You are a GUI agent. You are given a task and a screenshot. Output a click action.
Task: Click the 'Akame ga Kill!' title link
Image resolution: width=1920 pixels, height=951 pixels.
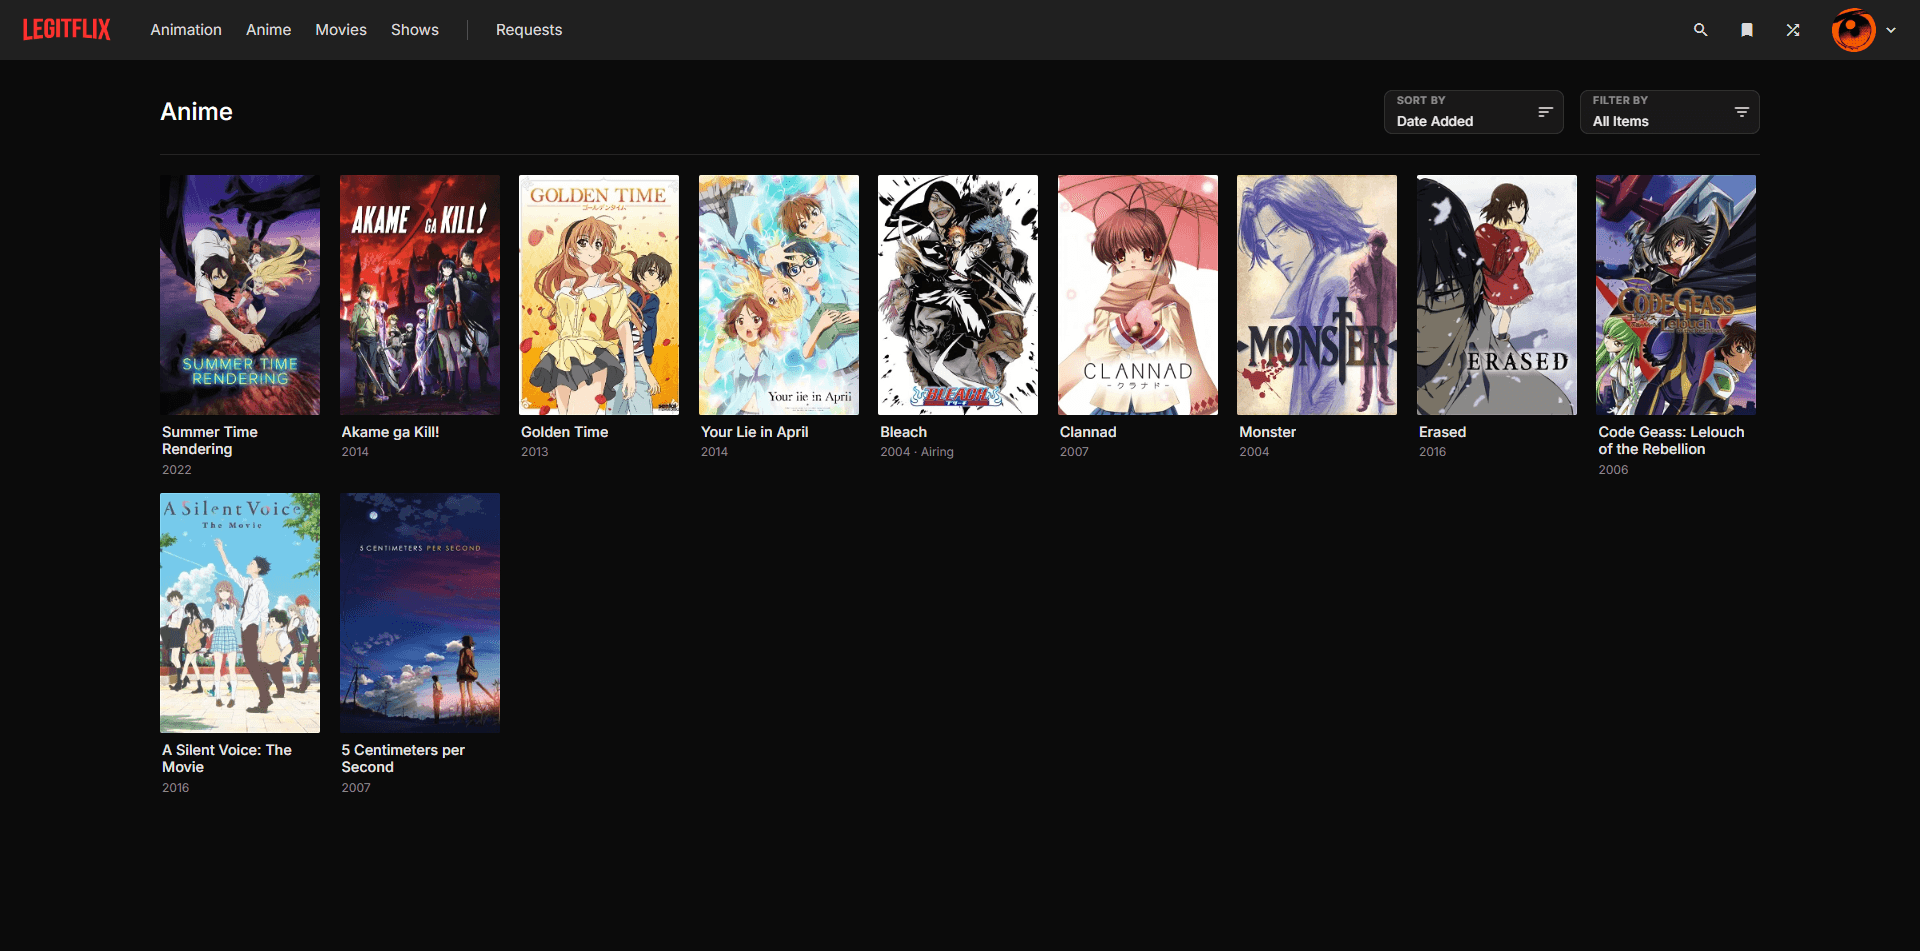[x=390, y=432]
